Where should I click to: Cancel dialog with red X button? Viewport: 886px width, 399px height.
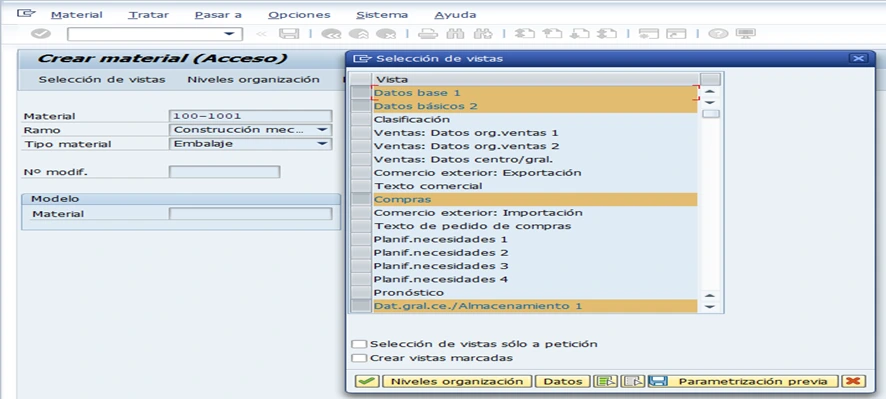coord(853,381)
